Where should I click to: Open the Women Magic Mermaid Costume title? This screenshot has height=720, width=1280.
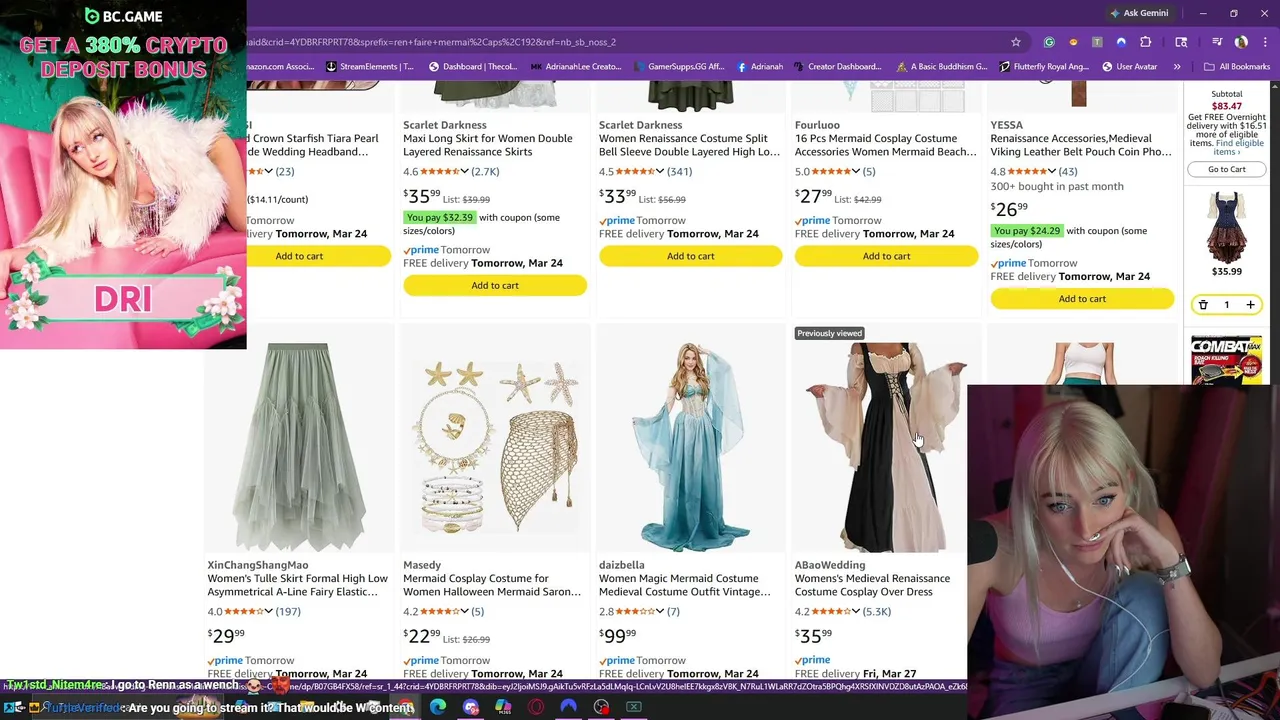[685, 585]
